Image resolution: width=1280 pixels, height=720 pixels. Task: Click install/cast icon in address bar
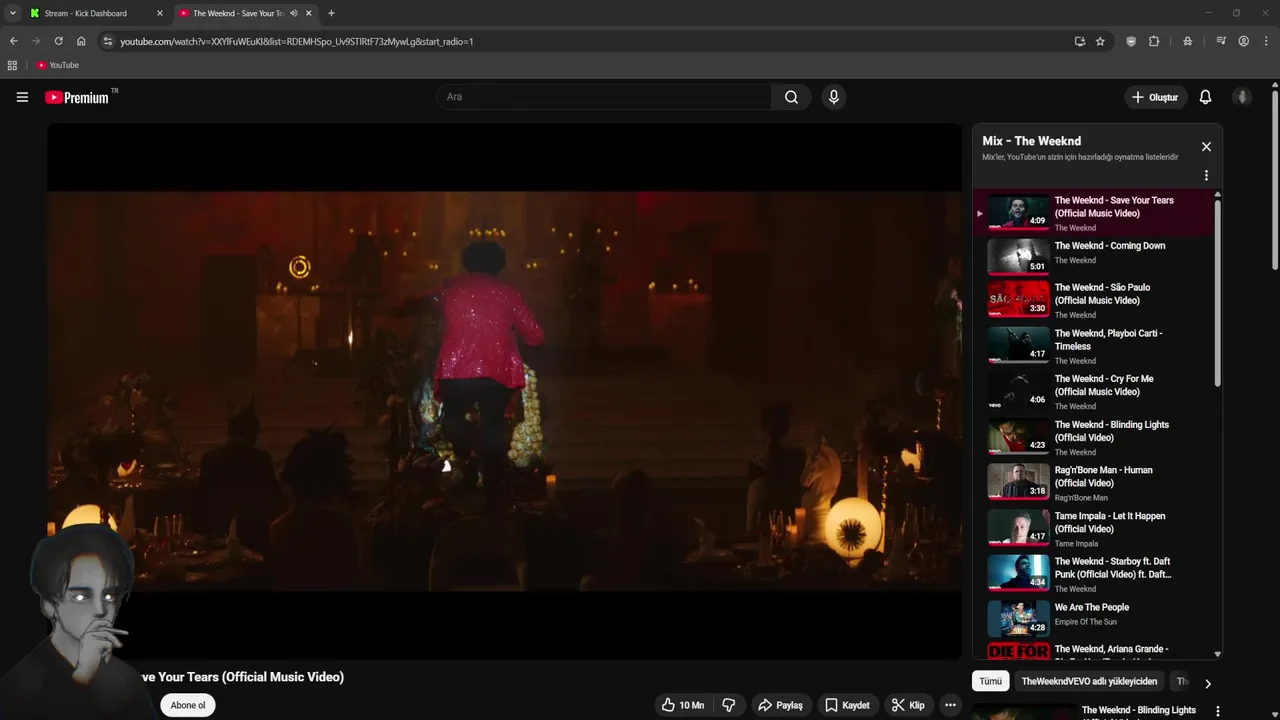pos(1079,41)
